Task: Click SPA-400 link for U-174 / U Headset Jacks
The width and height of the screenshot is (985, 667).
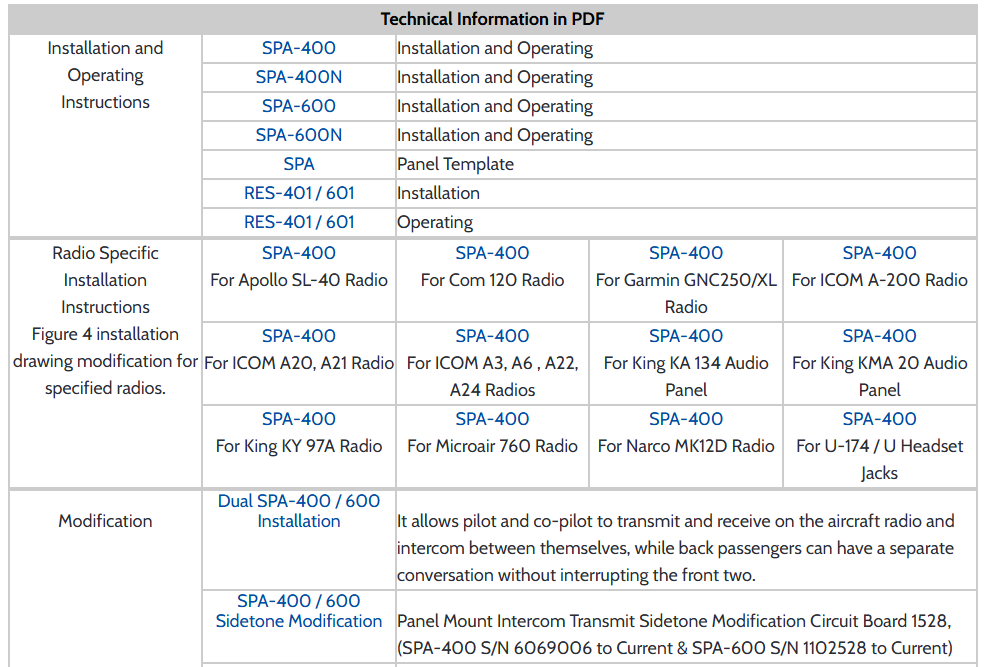Action: tap(879, 419)
